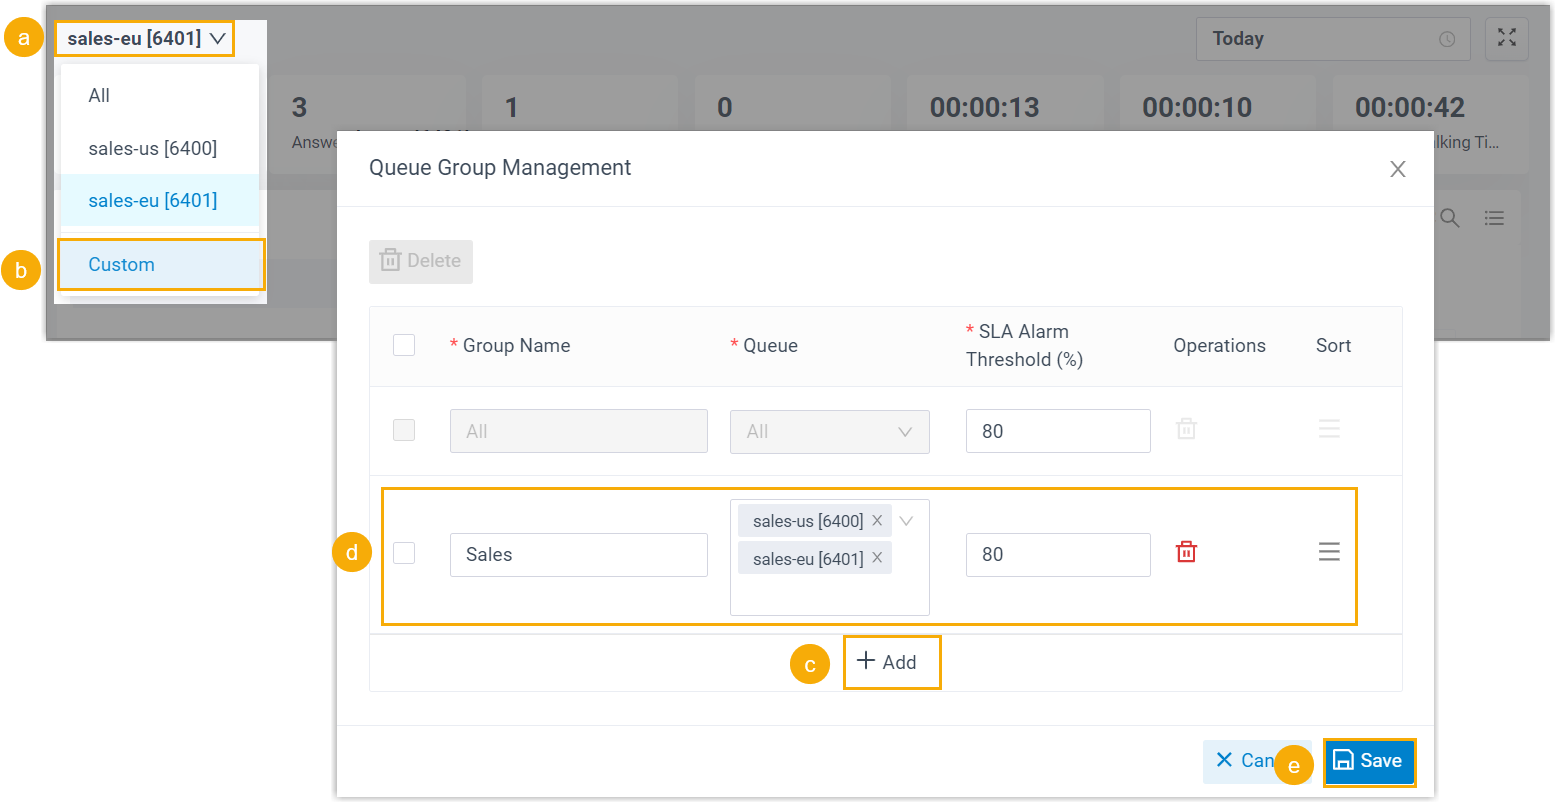Close the Queue Group Management dialog

[x=1397, y=169]
